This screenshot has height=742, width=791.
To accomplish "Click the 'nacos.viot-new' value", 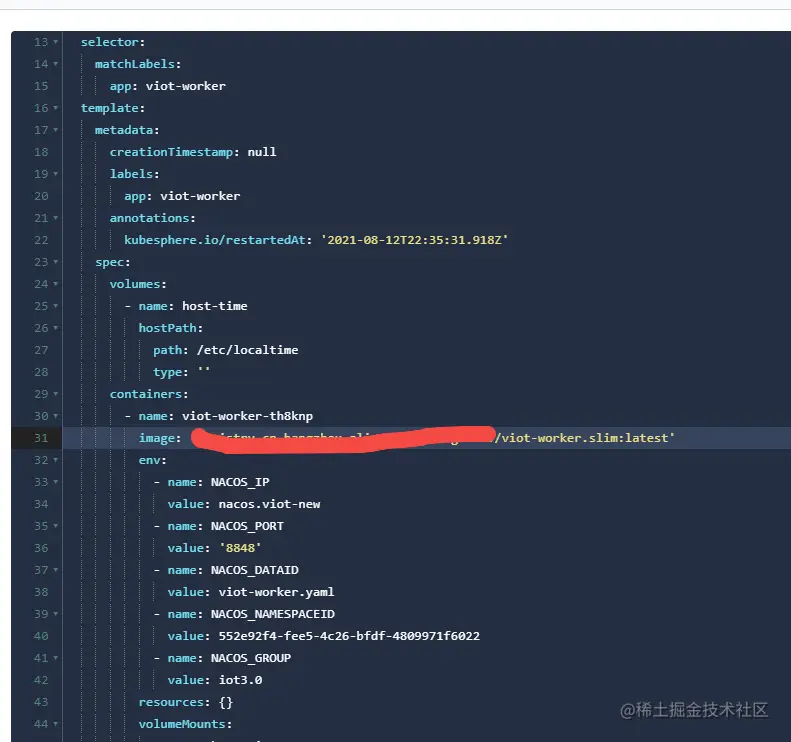I will coord(269,504).
